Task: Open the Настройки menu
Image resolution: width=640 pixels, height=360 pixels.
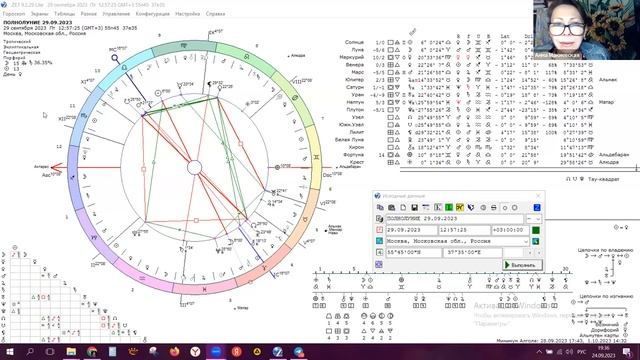Action: [187, 14]
